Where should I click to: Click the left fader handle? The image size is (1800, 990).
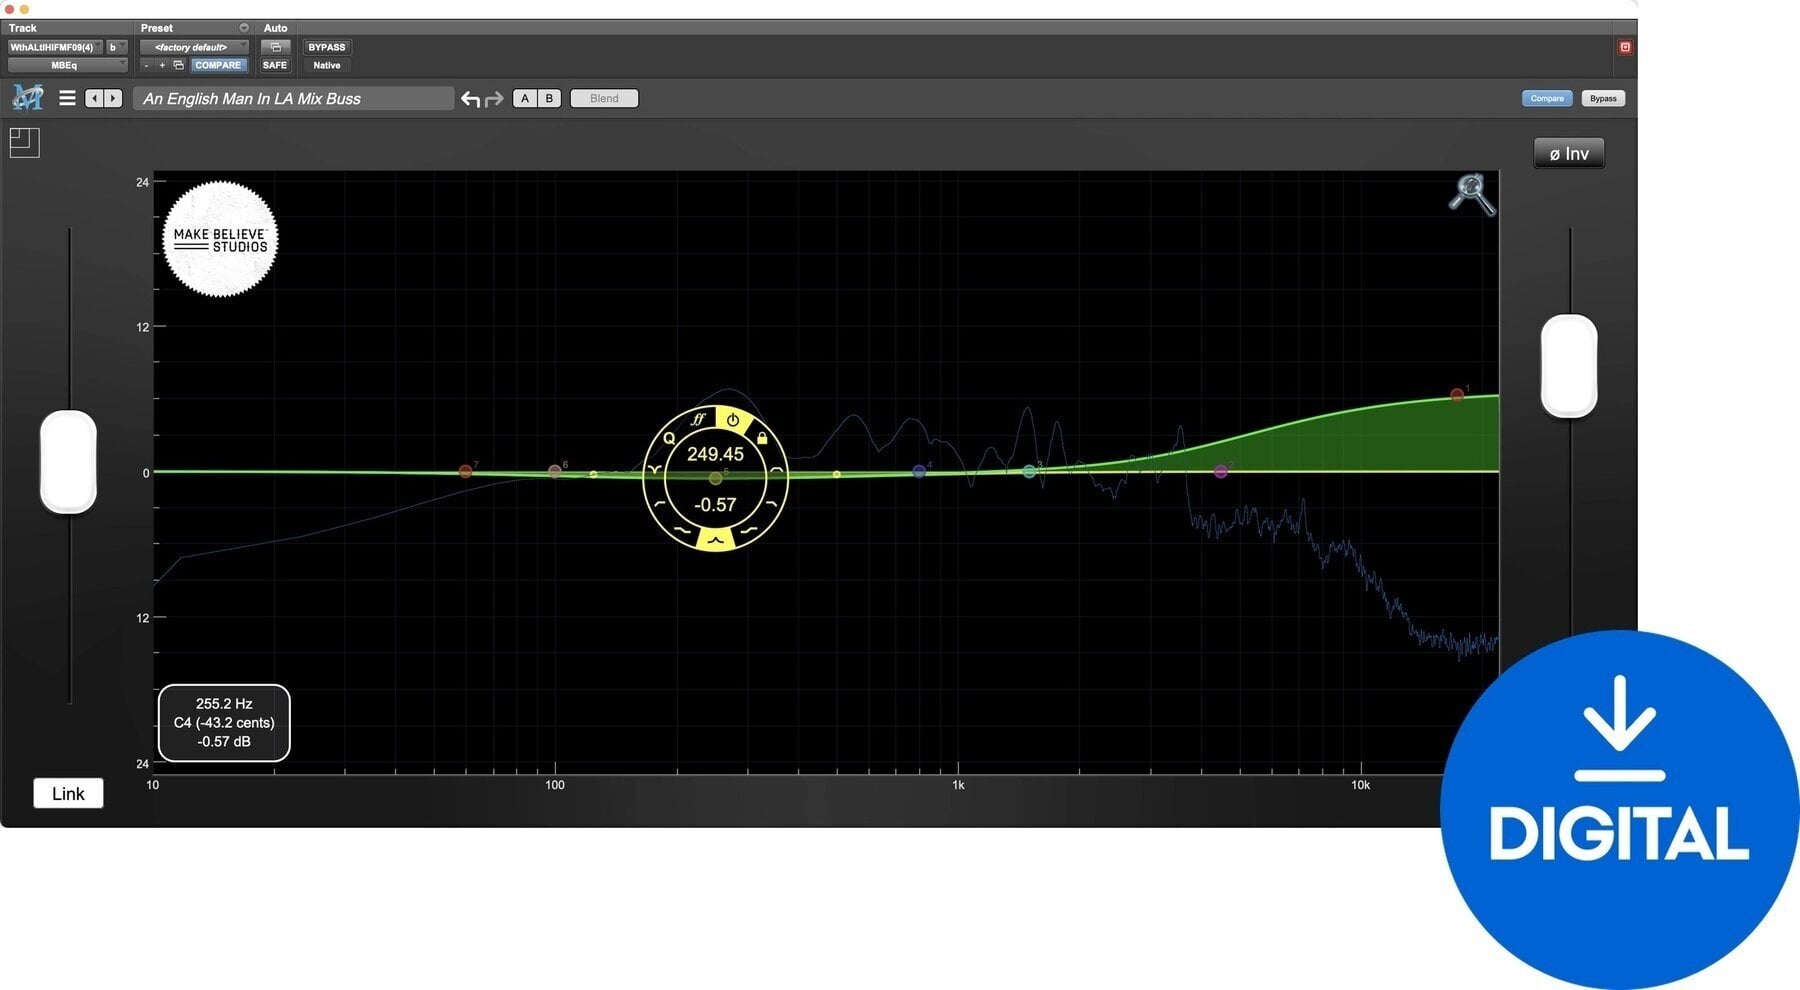tap(68, 461)
